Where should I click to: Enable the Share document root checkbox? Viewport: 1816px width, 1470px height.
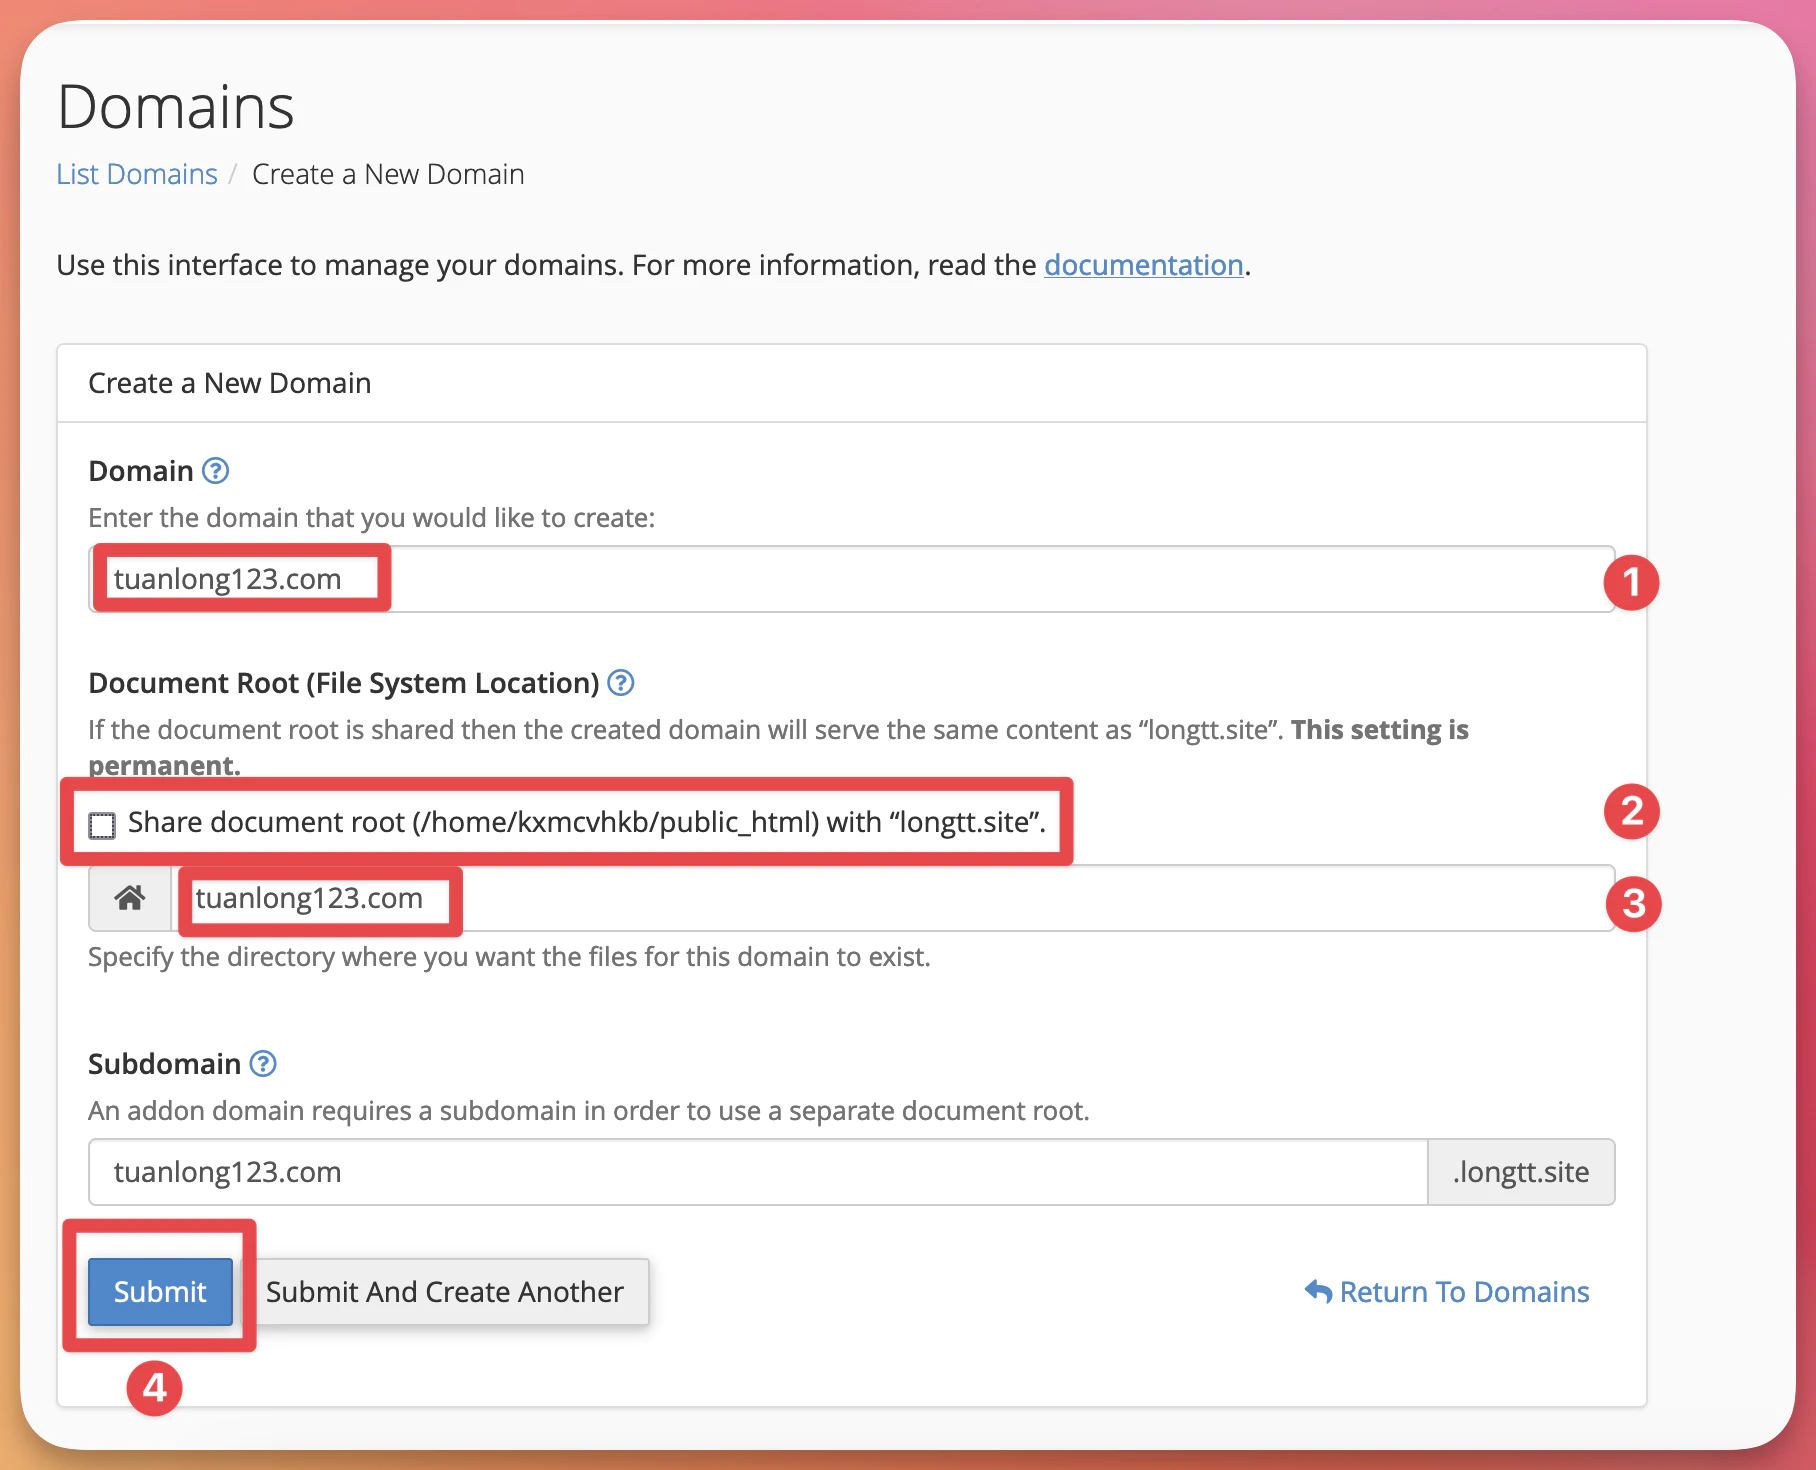[x=102, y=825]
